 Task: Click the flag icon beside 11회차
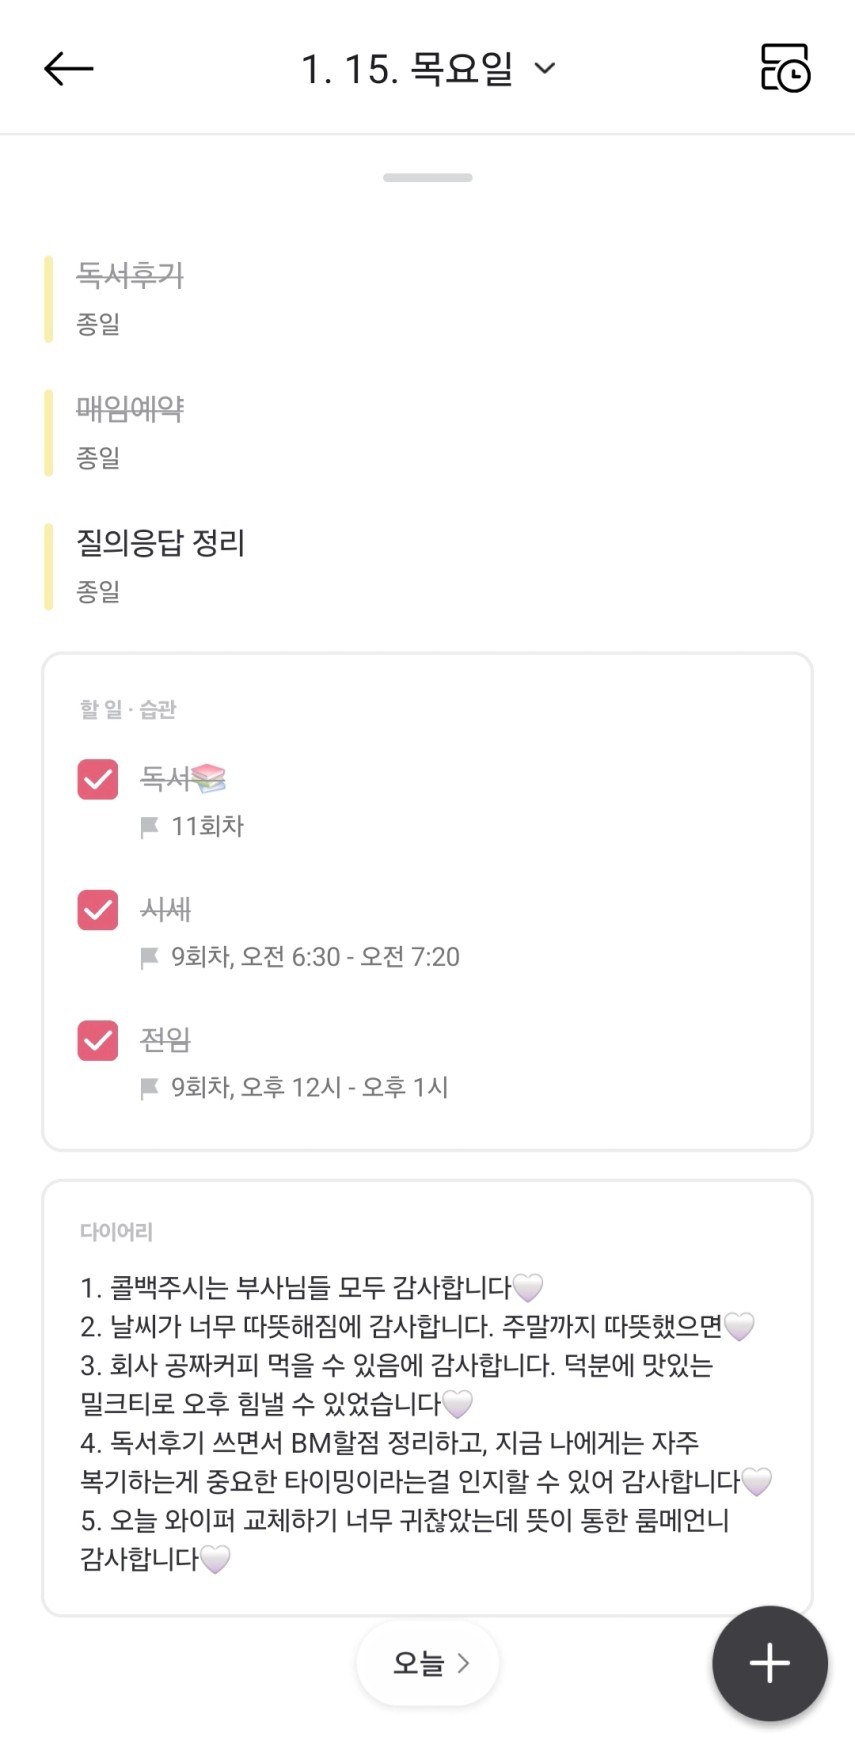150,827
